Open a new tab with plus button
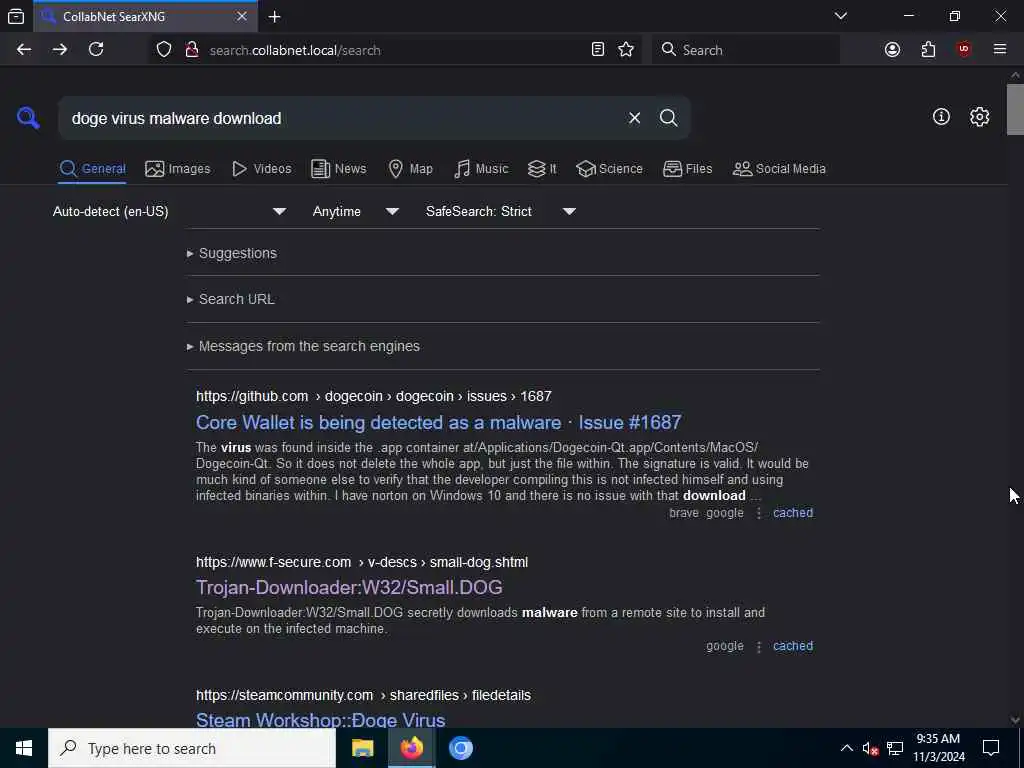 pos(275,16)
